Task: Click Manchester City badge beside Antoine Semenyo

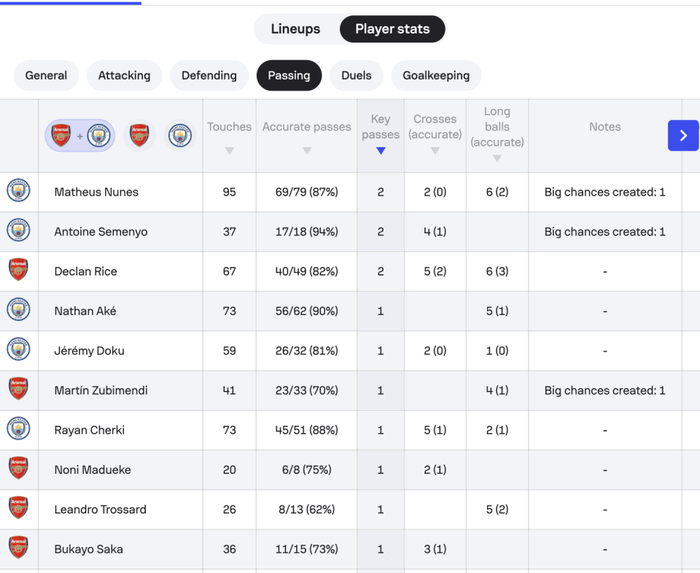Action: point(18,231)
